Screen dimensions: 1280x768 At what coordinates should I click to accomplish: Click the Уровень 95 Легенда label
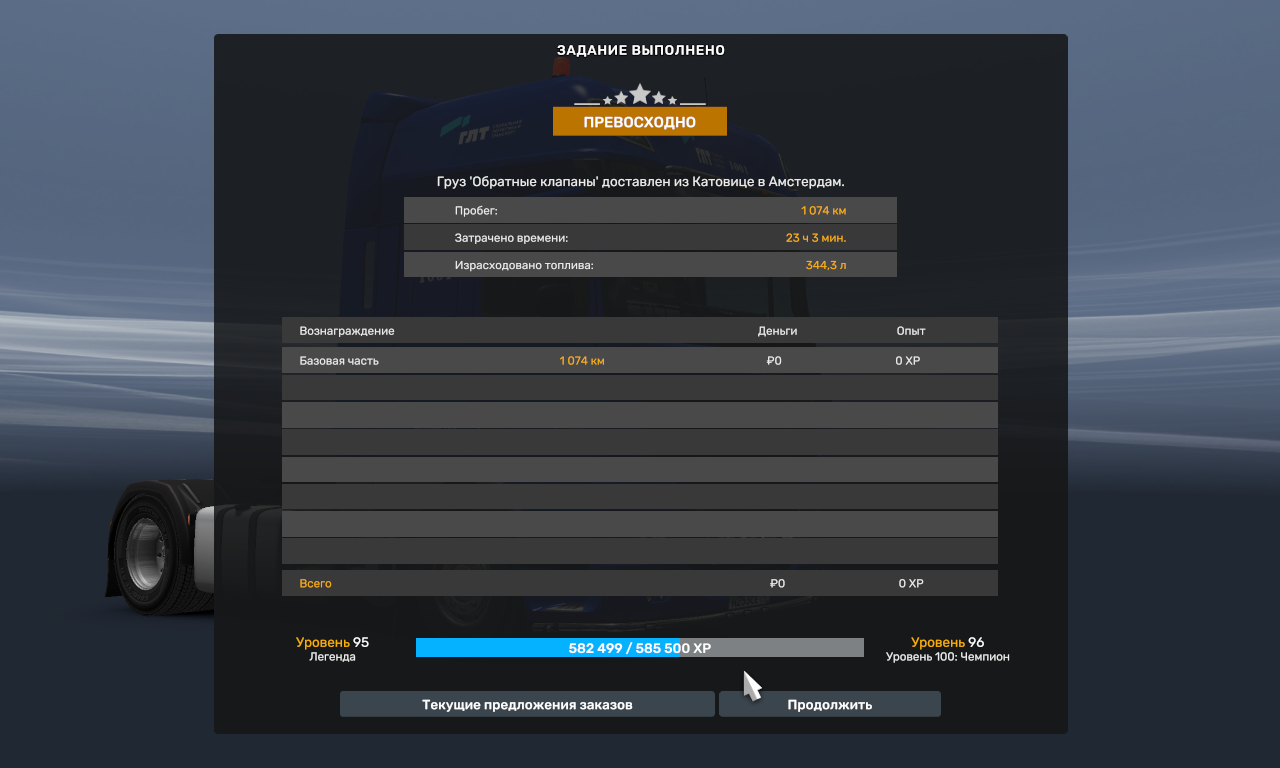point(332,649)
